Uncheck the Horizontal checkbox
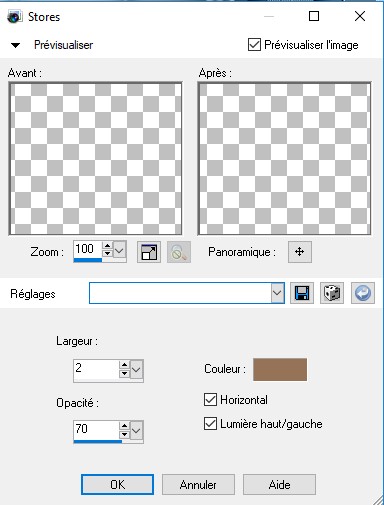The width and height of the screenshot is (384, 505). (210, 400)
